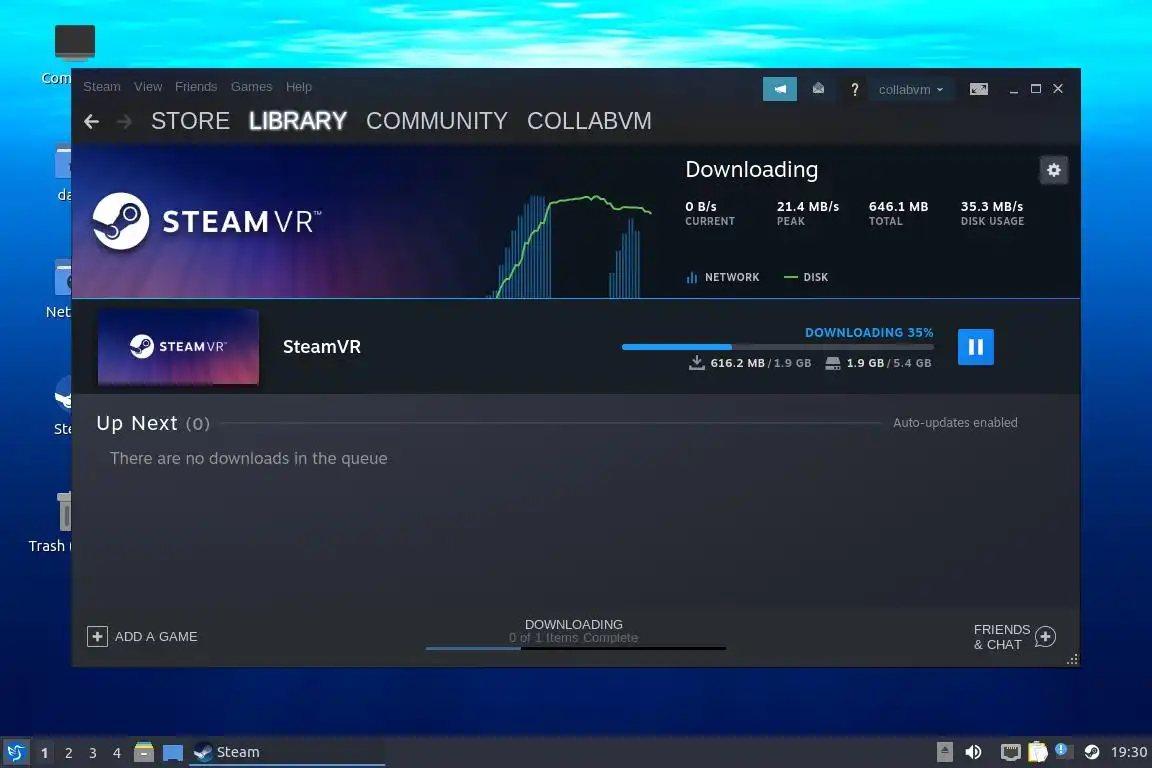Go to the STORE tab
Viewport: 1152px width, 768px height.
(190, 121)
